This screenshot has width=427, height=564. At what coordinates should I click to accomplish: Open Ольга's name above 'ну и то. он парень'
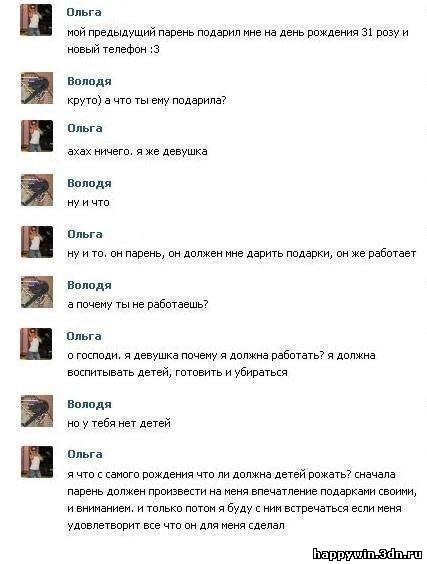tap(85, 234)
